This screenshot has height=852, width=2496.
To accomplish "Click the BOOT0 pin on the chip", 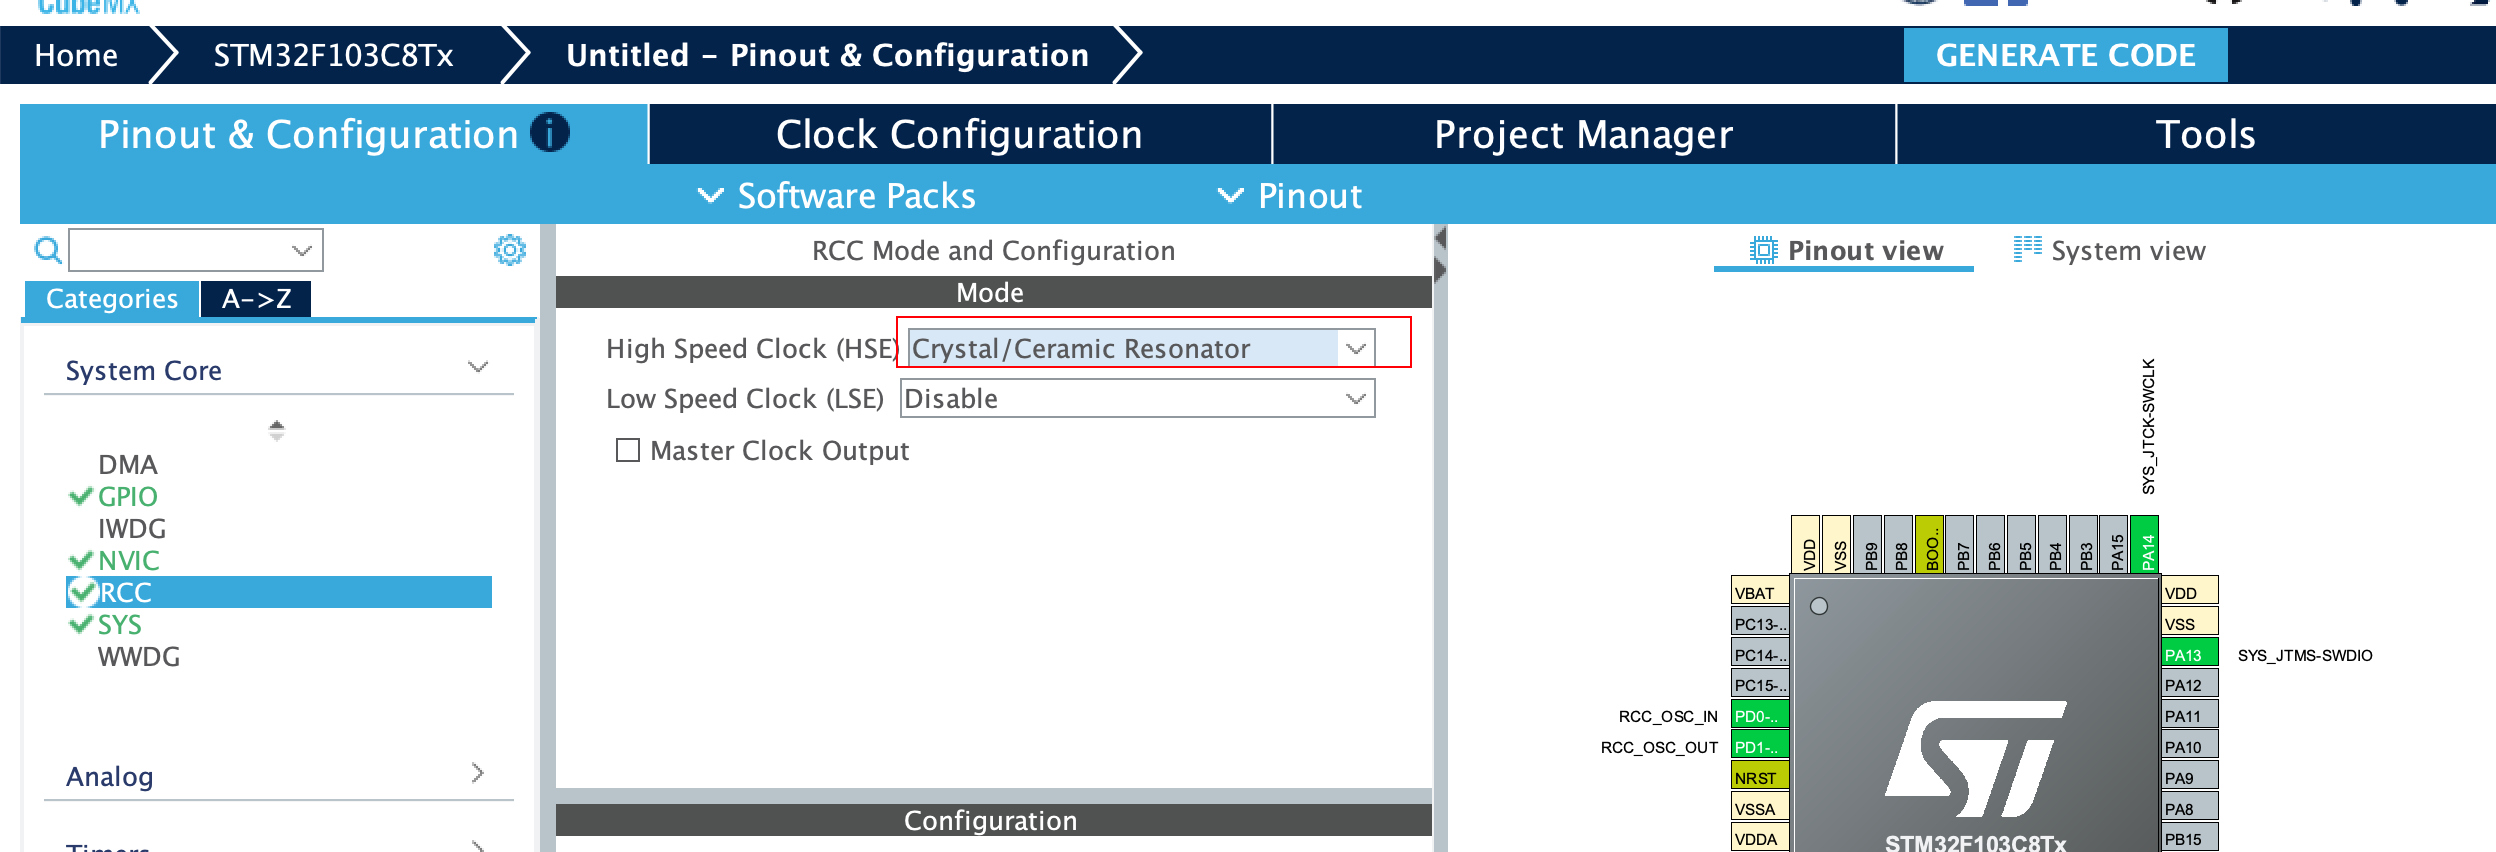I will 1930,544.
